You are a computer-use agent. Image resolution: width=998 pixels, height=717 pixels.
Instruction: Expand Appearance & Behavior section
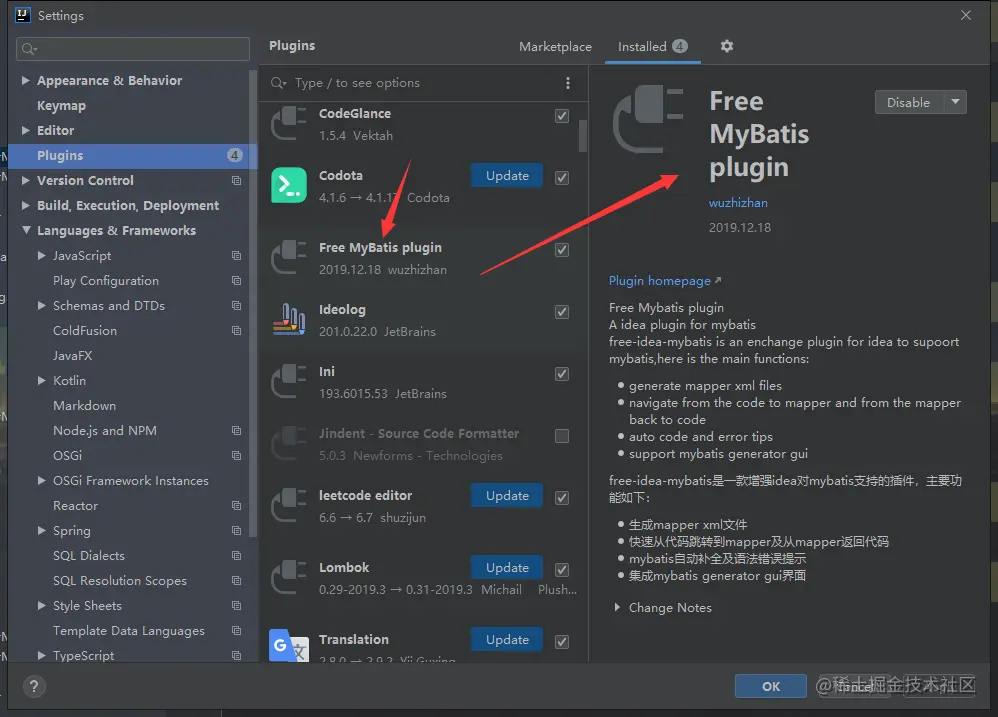25,80
